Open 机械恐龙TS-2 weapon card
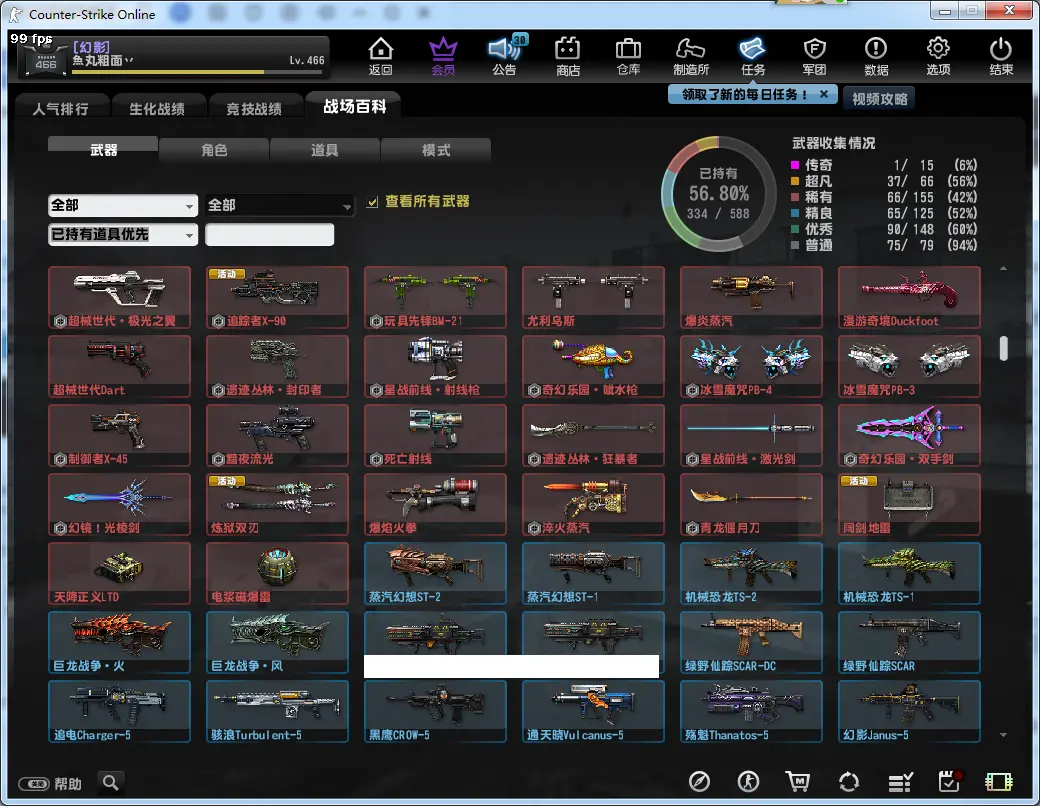Image resolution: width=1040 pixels, height=806 pixels. (x=751, y=573)
